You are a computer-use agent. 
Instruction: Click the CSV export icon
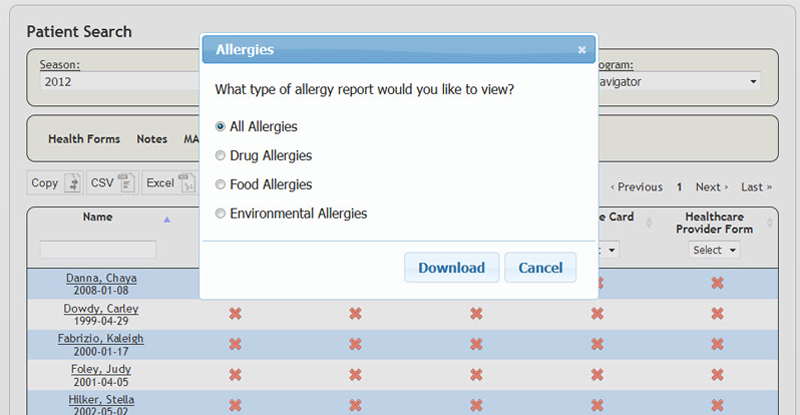(126, 183)
